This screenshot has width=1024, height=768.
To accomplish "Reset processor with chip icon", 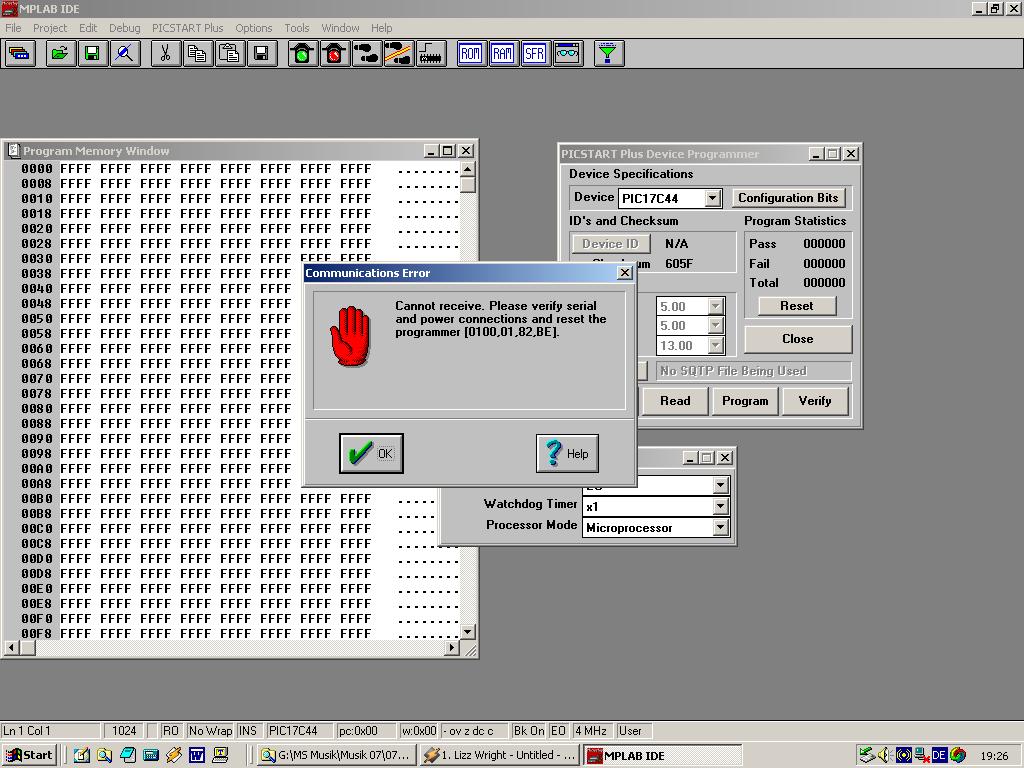I will click(x=430, y=54).
